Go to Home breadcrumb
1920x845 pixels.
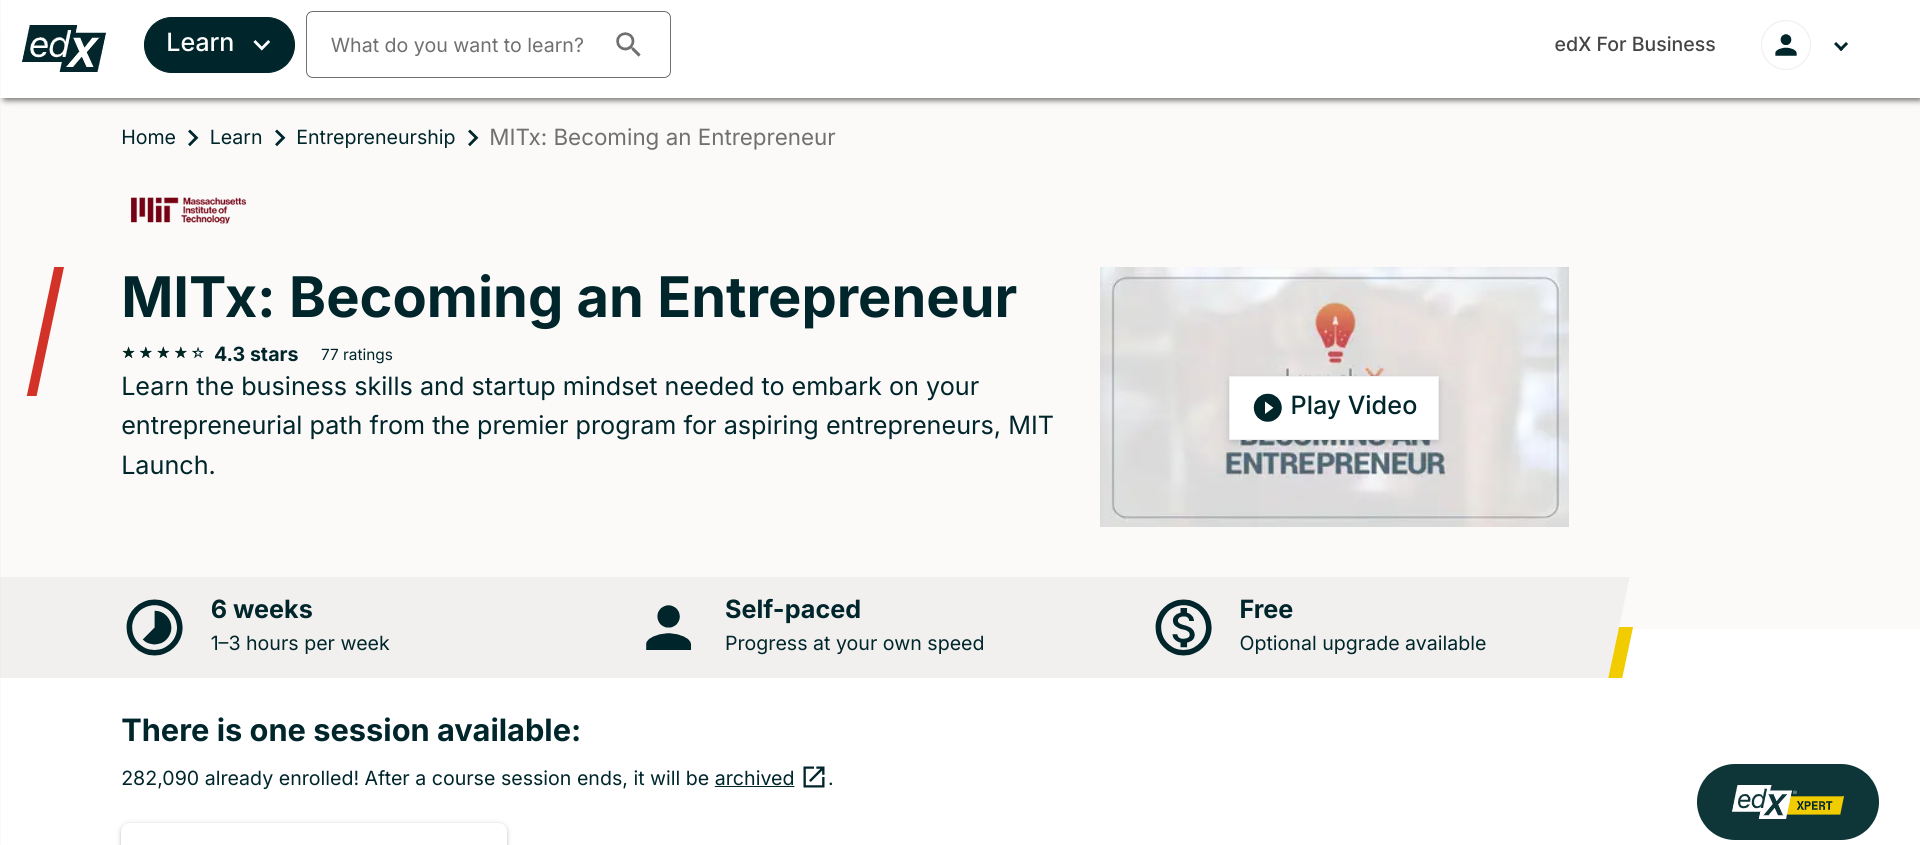(x=148, y=137)
